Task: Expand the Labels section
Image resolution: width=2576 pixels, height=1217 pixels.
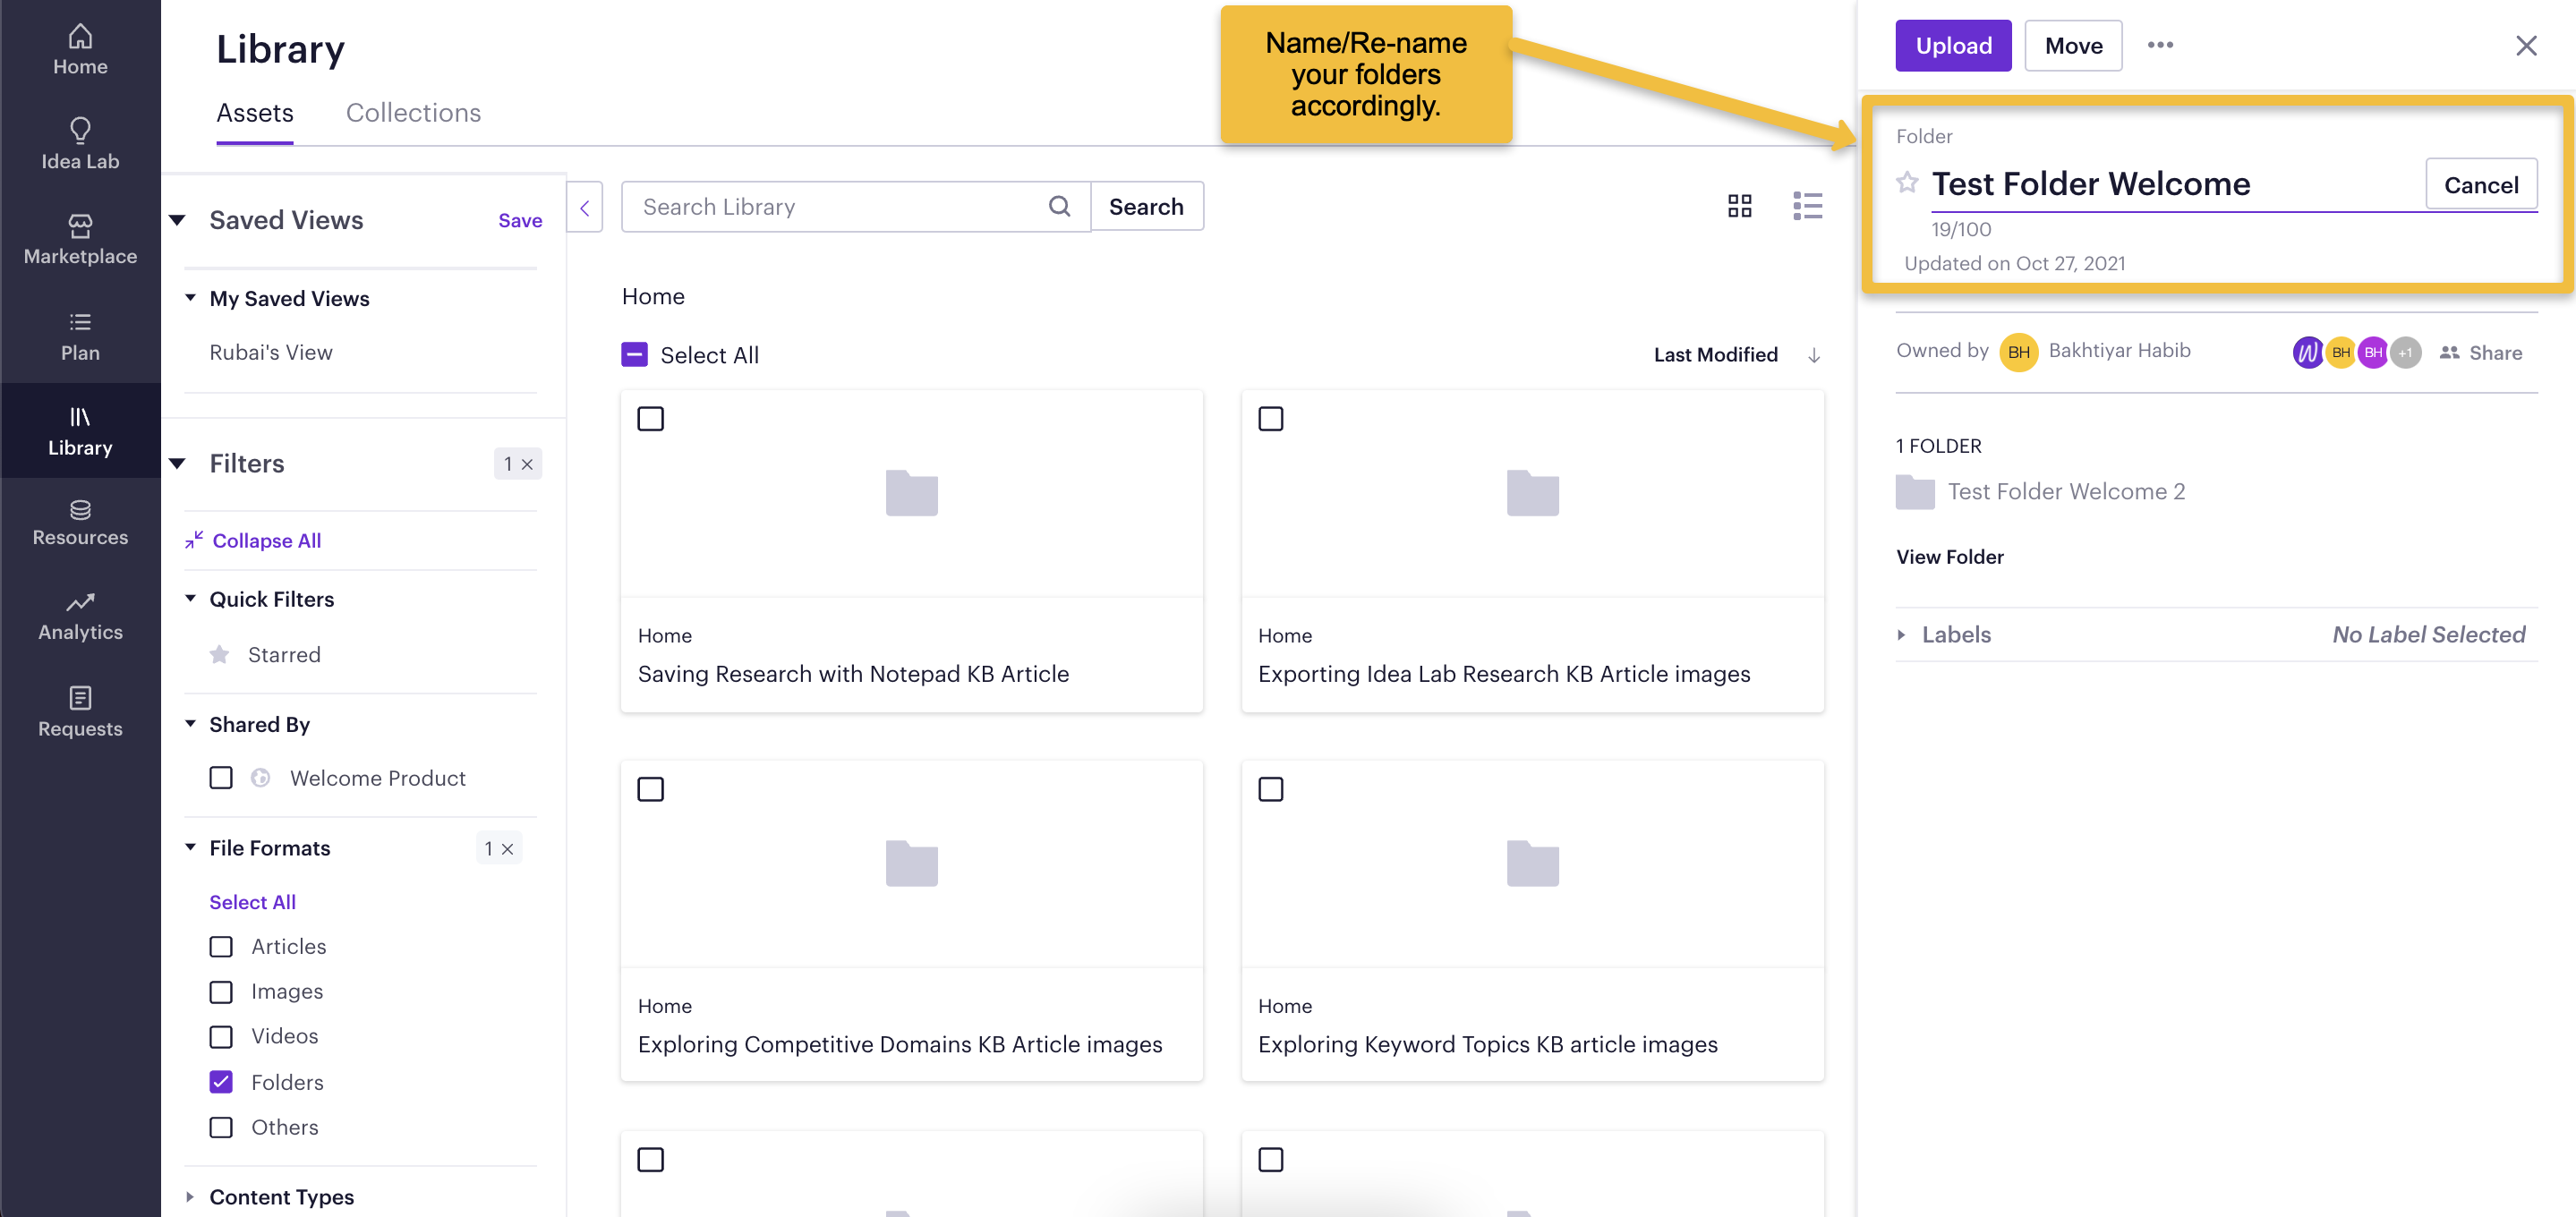Action: pyautogui.click(x=1901, y=635)
